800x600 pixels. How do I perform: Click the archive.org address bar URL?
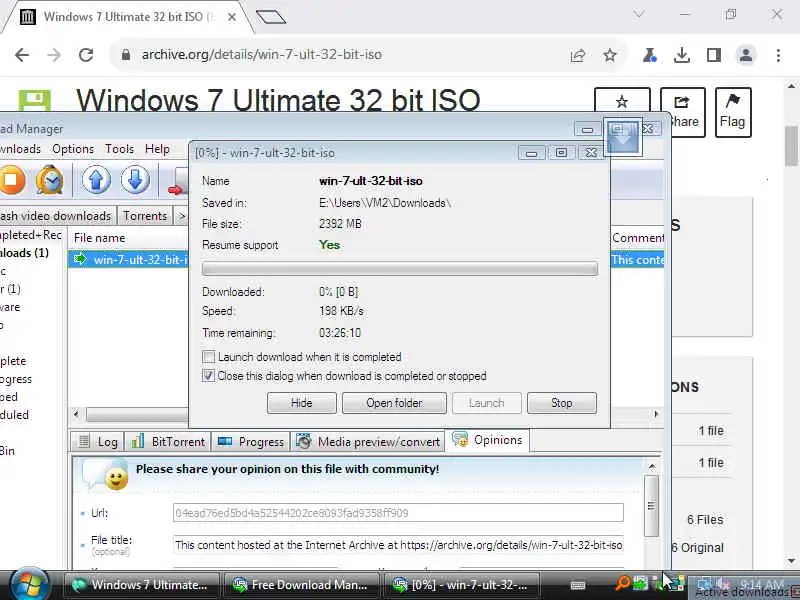click(262, 55)
